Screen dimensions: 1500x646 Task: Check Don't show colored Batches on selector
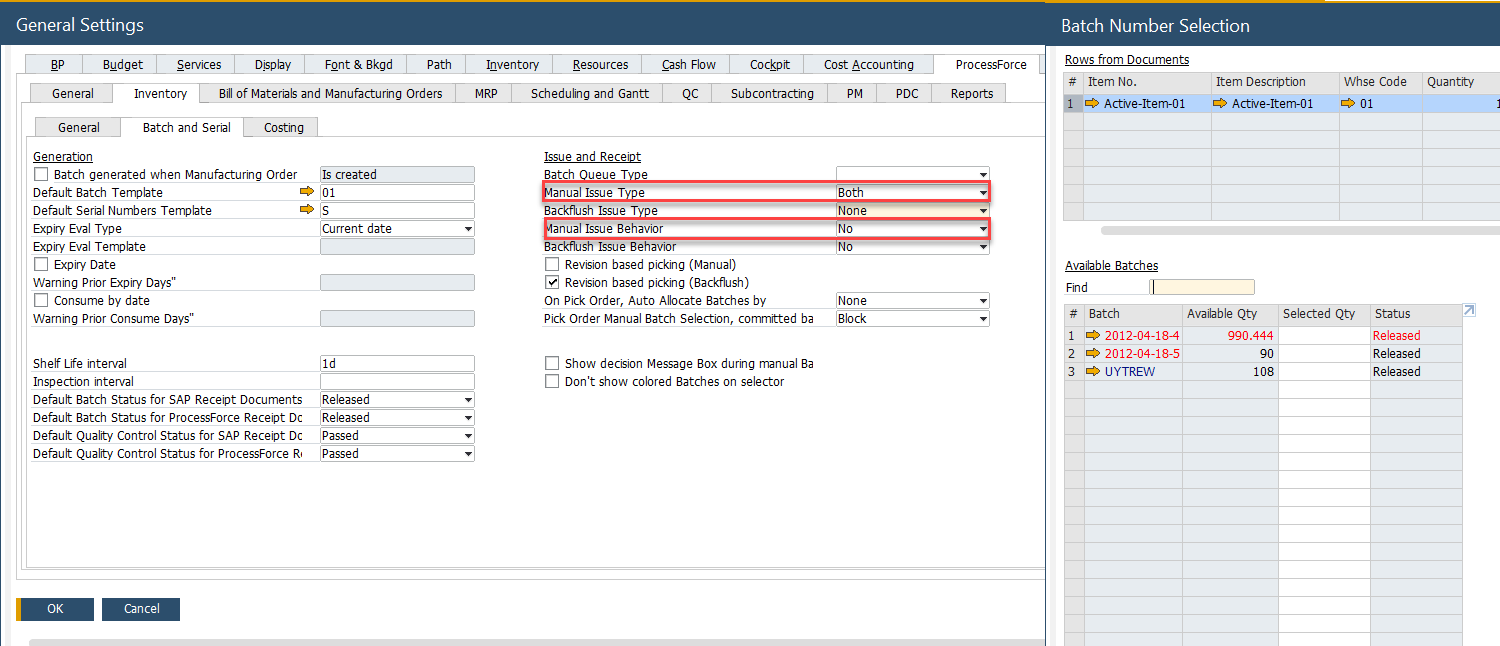point(552,381)
